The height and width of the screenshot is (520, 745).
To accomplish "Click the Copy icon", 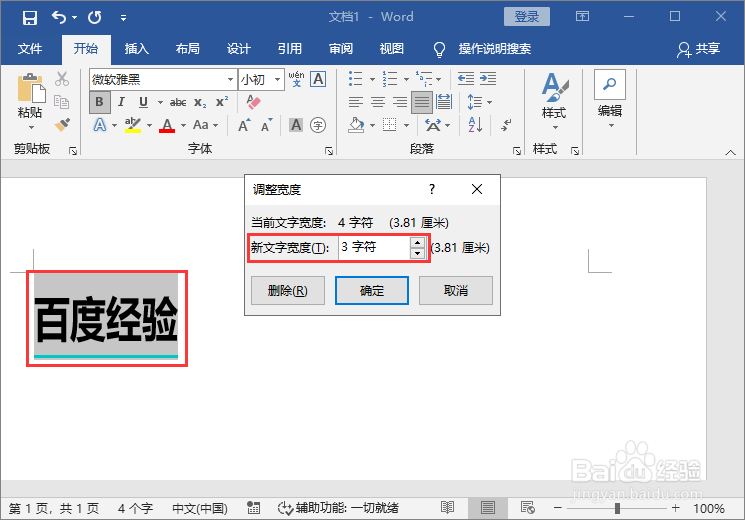I will pyautogui.click(x=62, y=102).
